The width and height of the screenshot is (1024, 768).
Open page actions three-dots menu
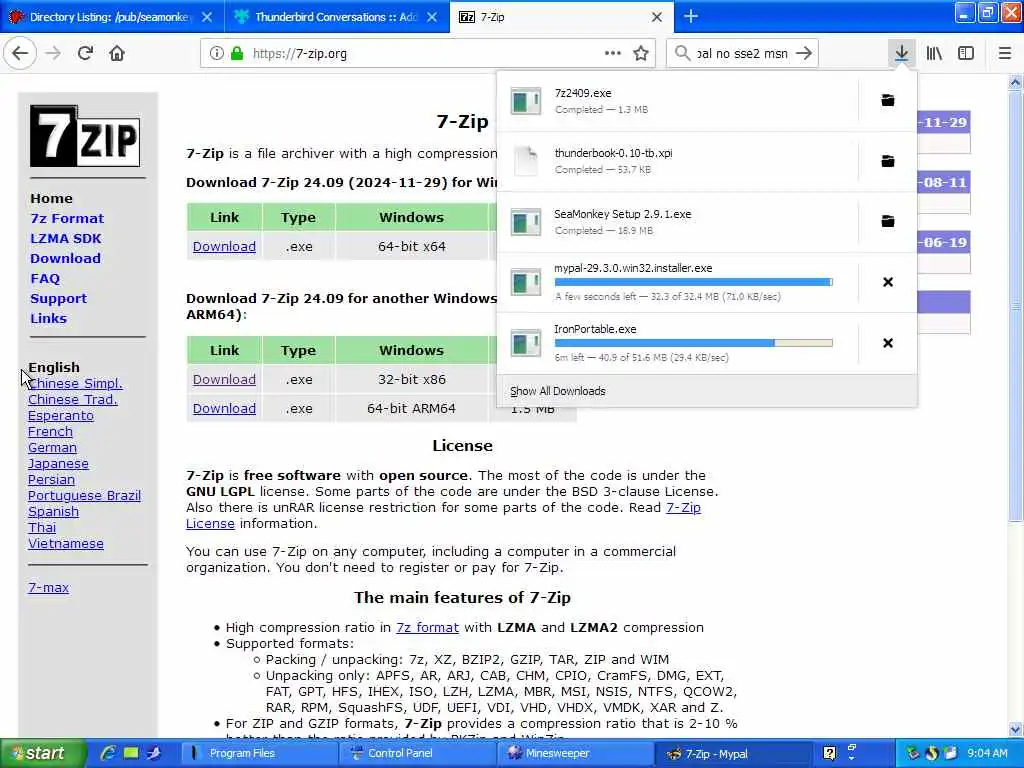(613, 54)
